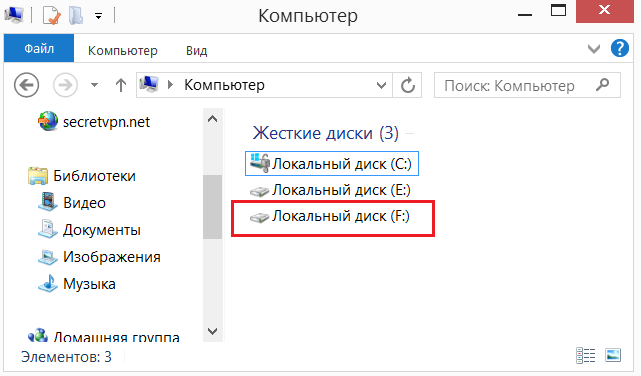
Task: Click the Домашняя группа icon
Action: tap(38, 336)
